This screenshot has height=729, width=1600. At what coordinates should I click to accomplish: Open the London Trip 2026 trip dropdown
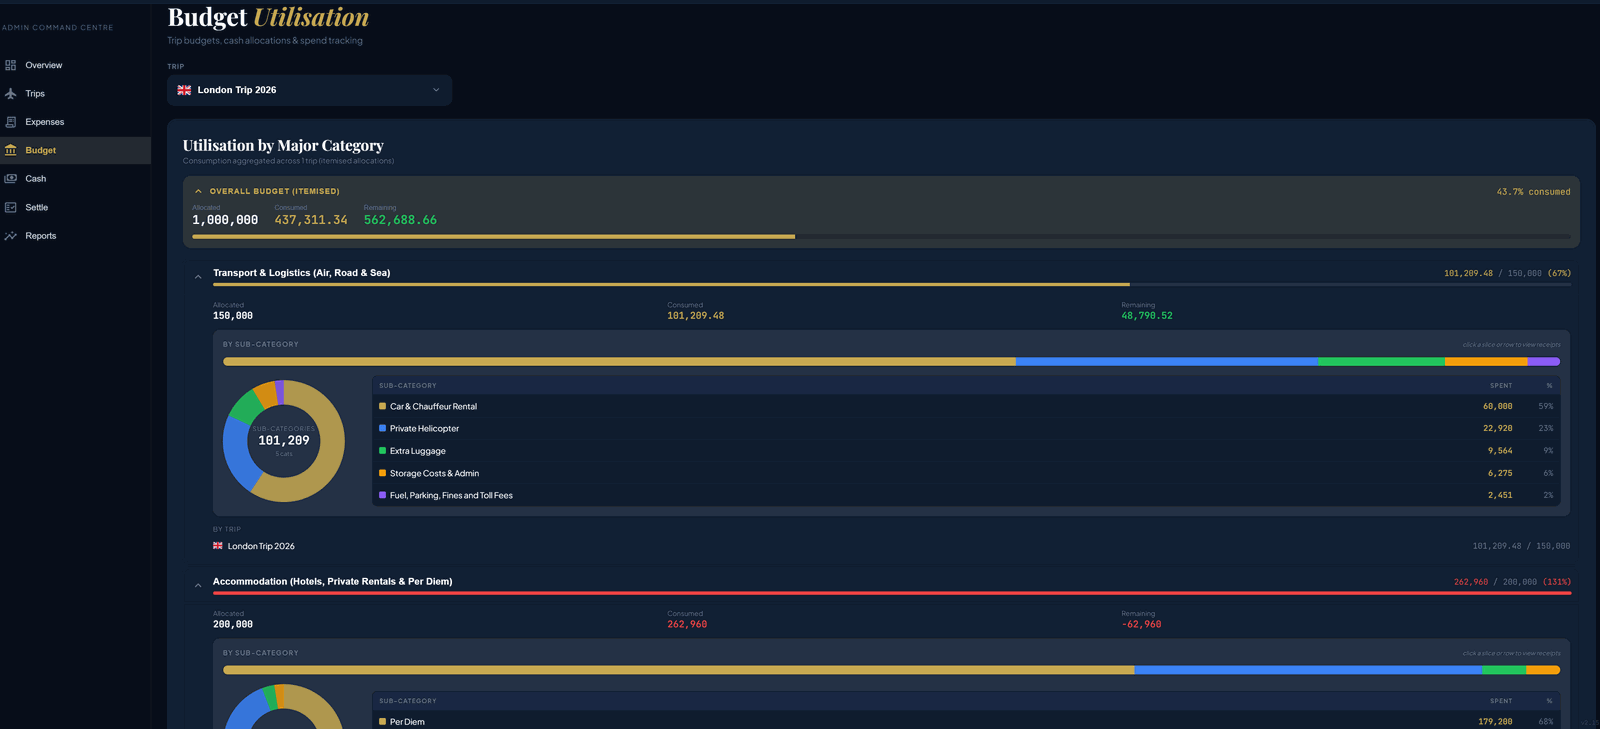(x=310, y=90)
